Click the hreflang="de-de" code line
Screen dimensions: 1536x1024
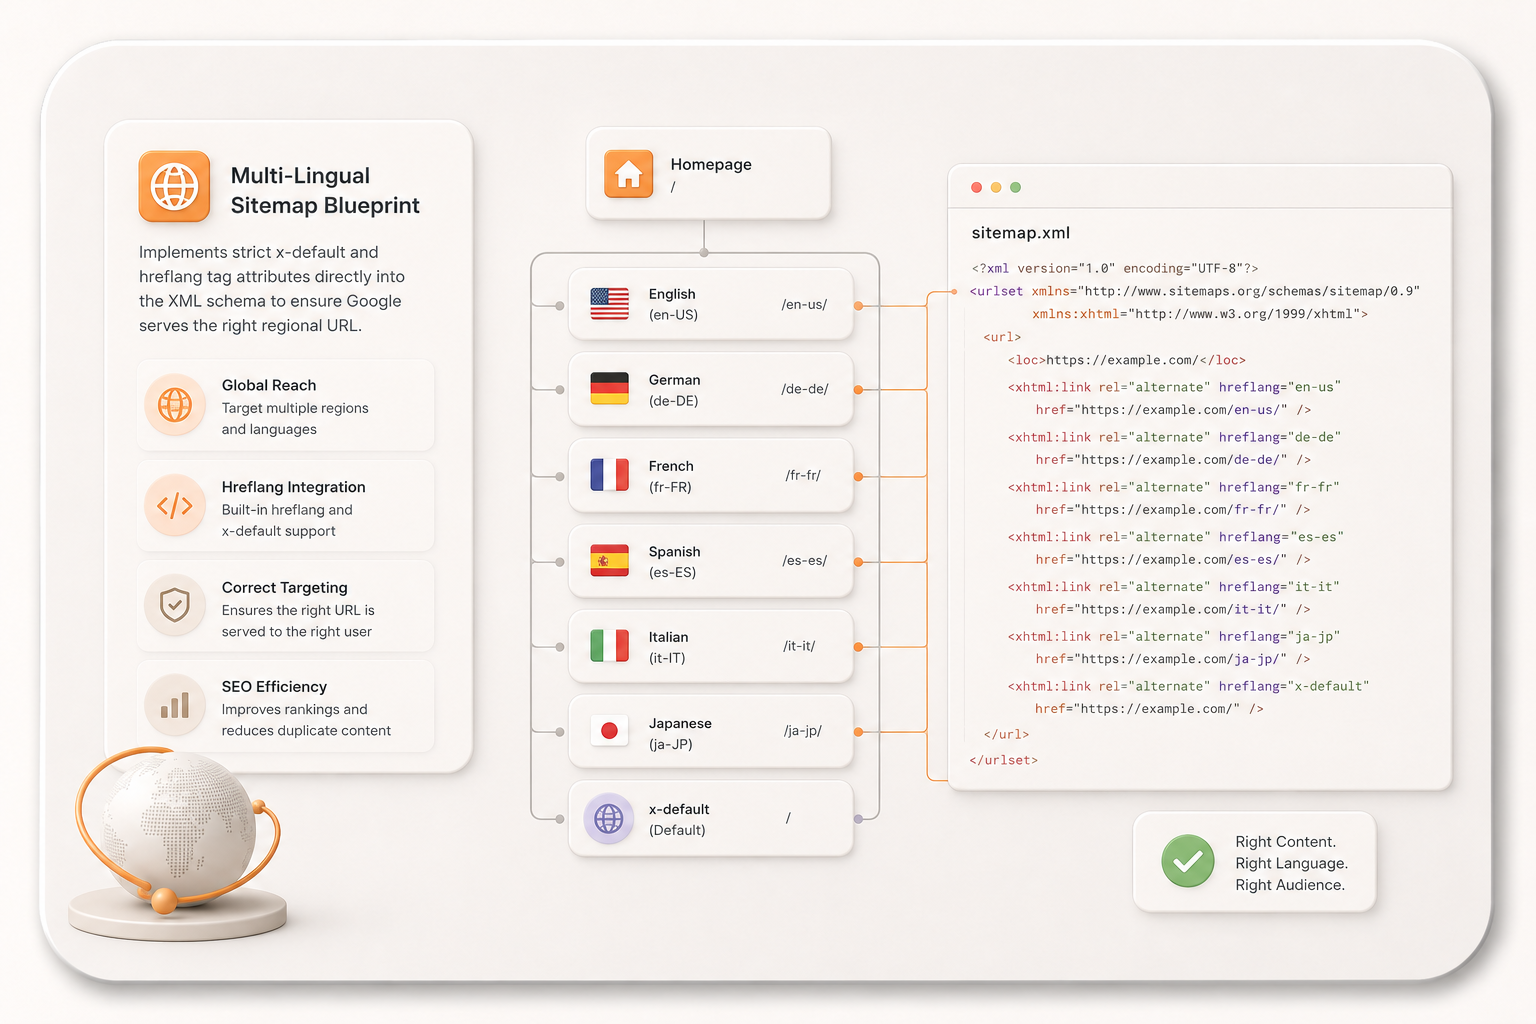[1174, 437]
